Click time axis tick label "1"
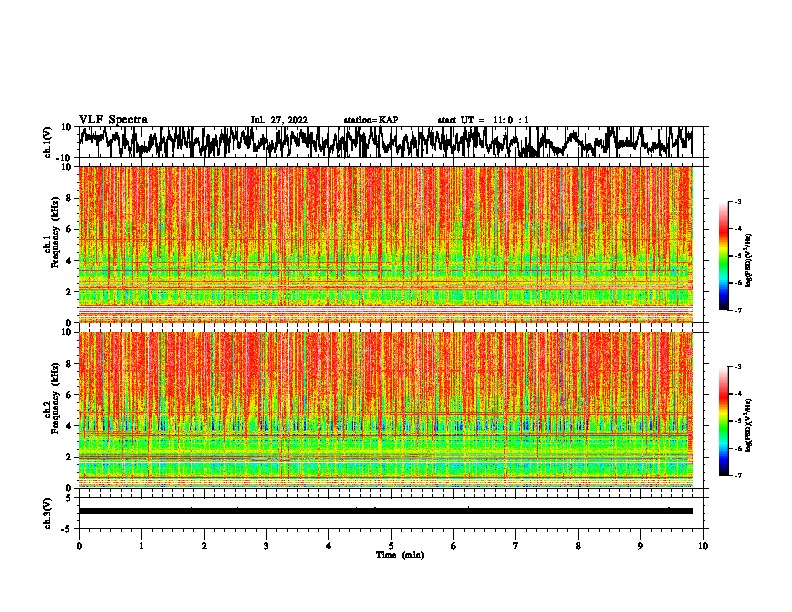 tap(141, 546)
